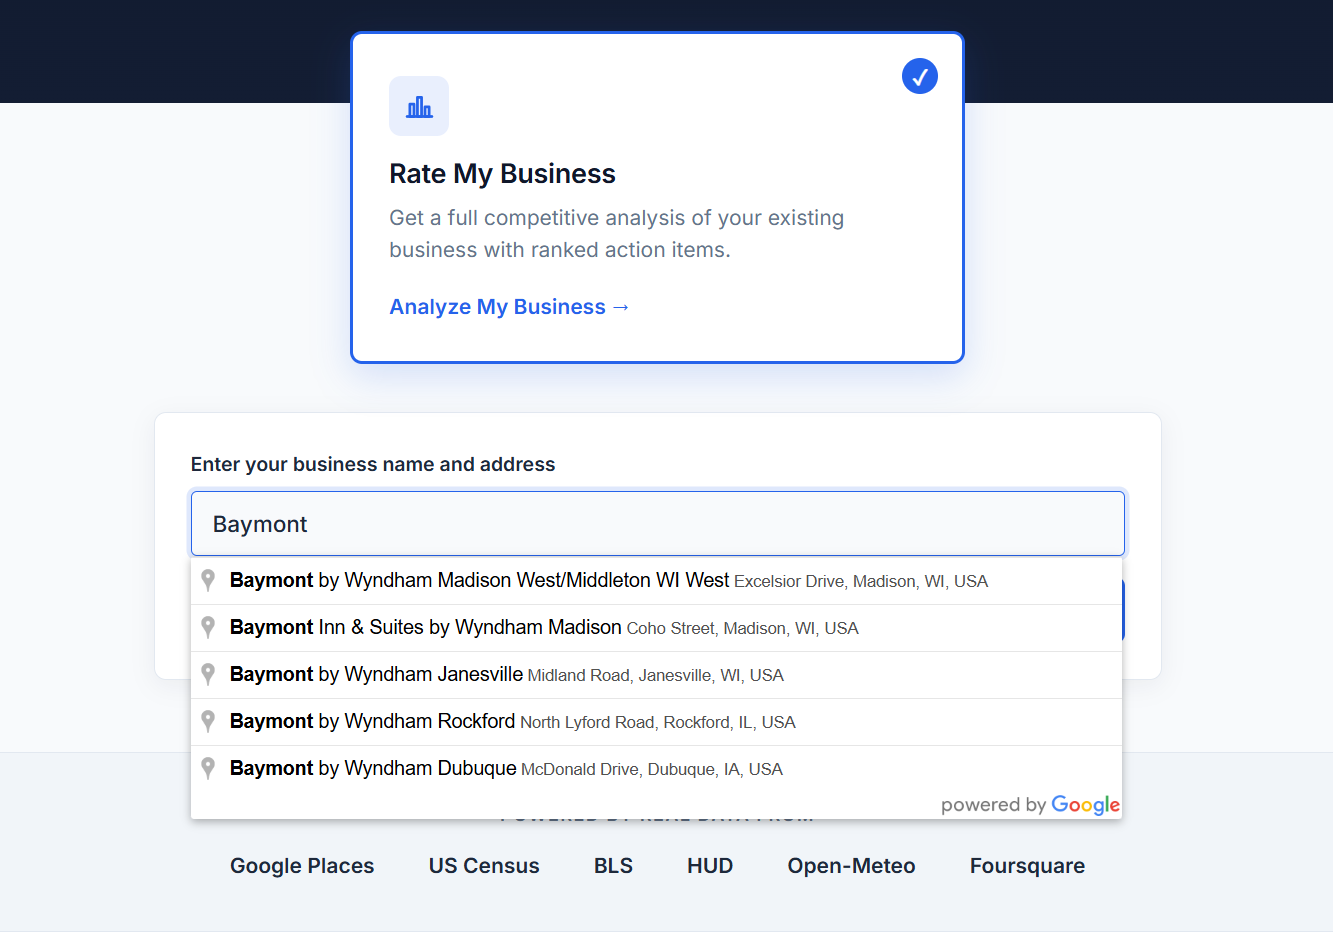
Task: Click the pin icon beside Madison West/Middleton result
Action: (x=208, y=580)
